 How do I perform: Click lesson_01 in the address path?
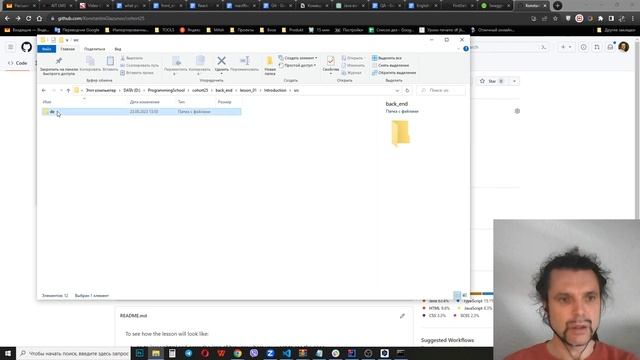coord(248,90)
